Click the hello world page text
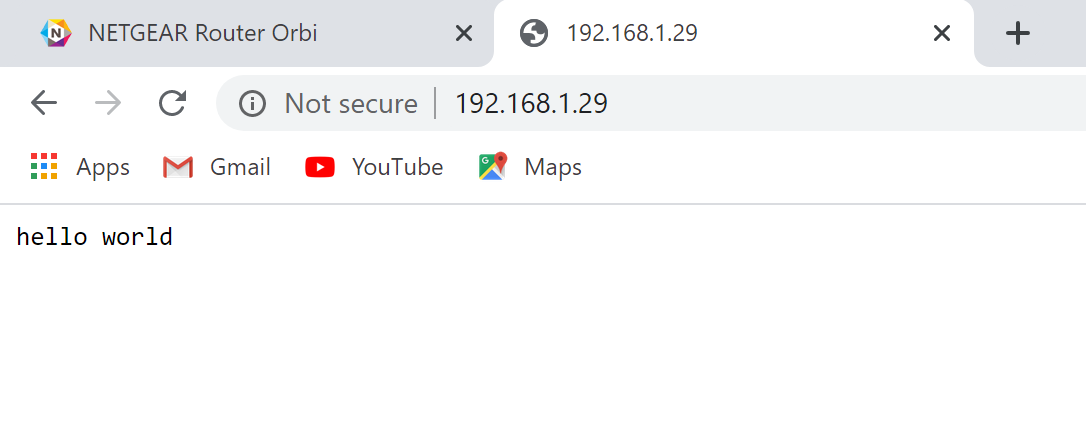1086x439 pixels. click(95, 237)
